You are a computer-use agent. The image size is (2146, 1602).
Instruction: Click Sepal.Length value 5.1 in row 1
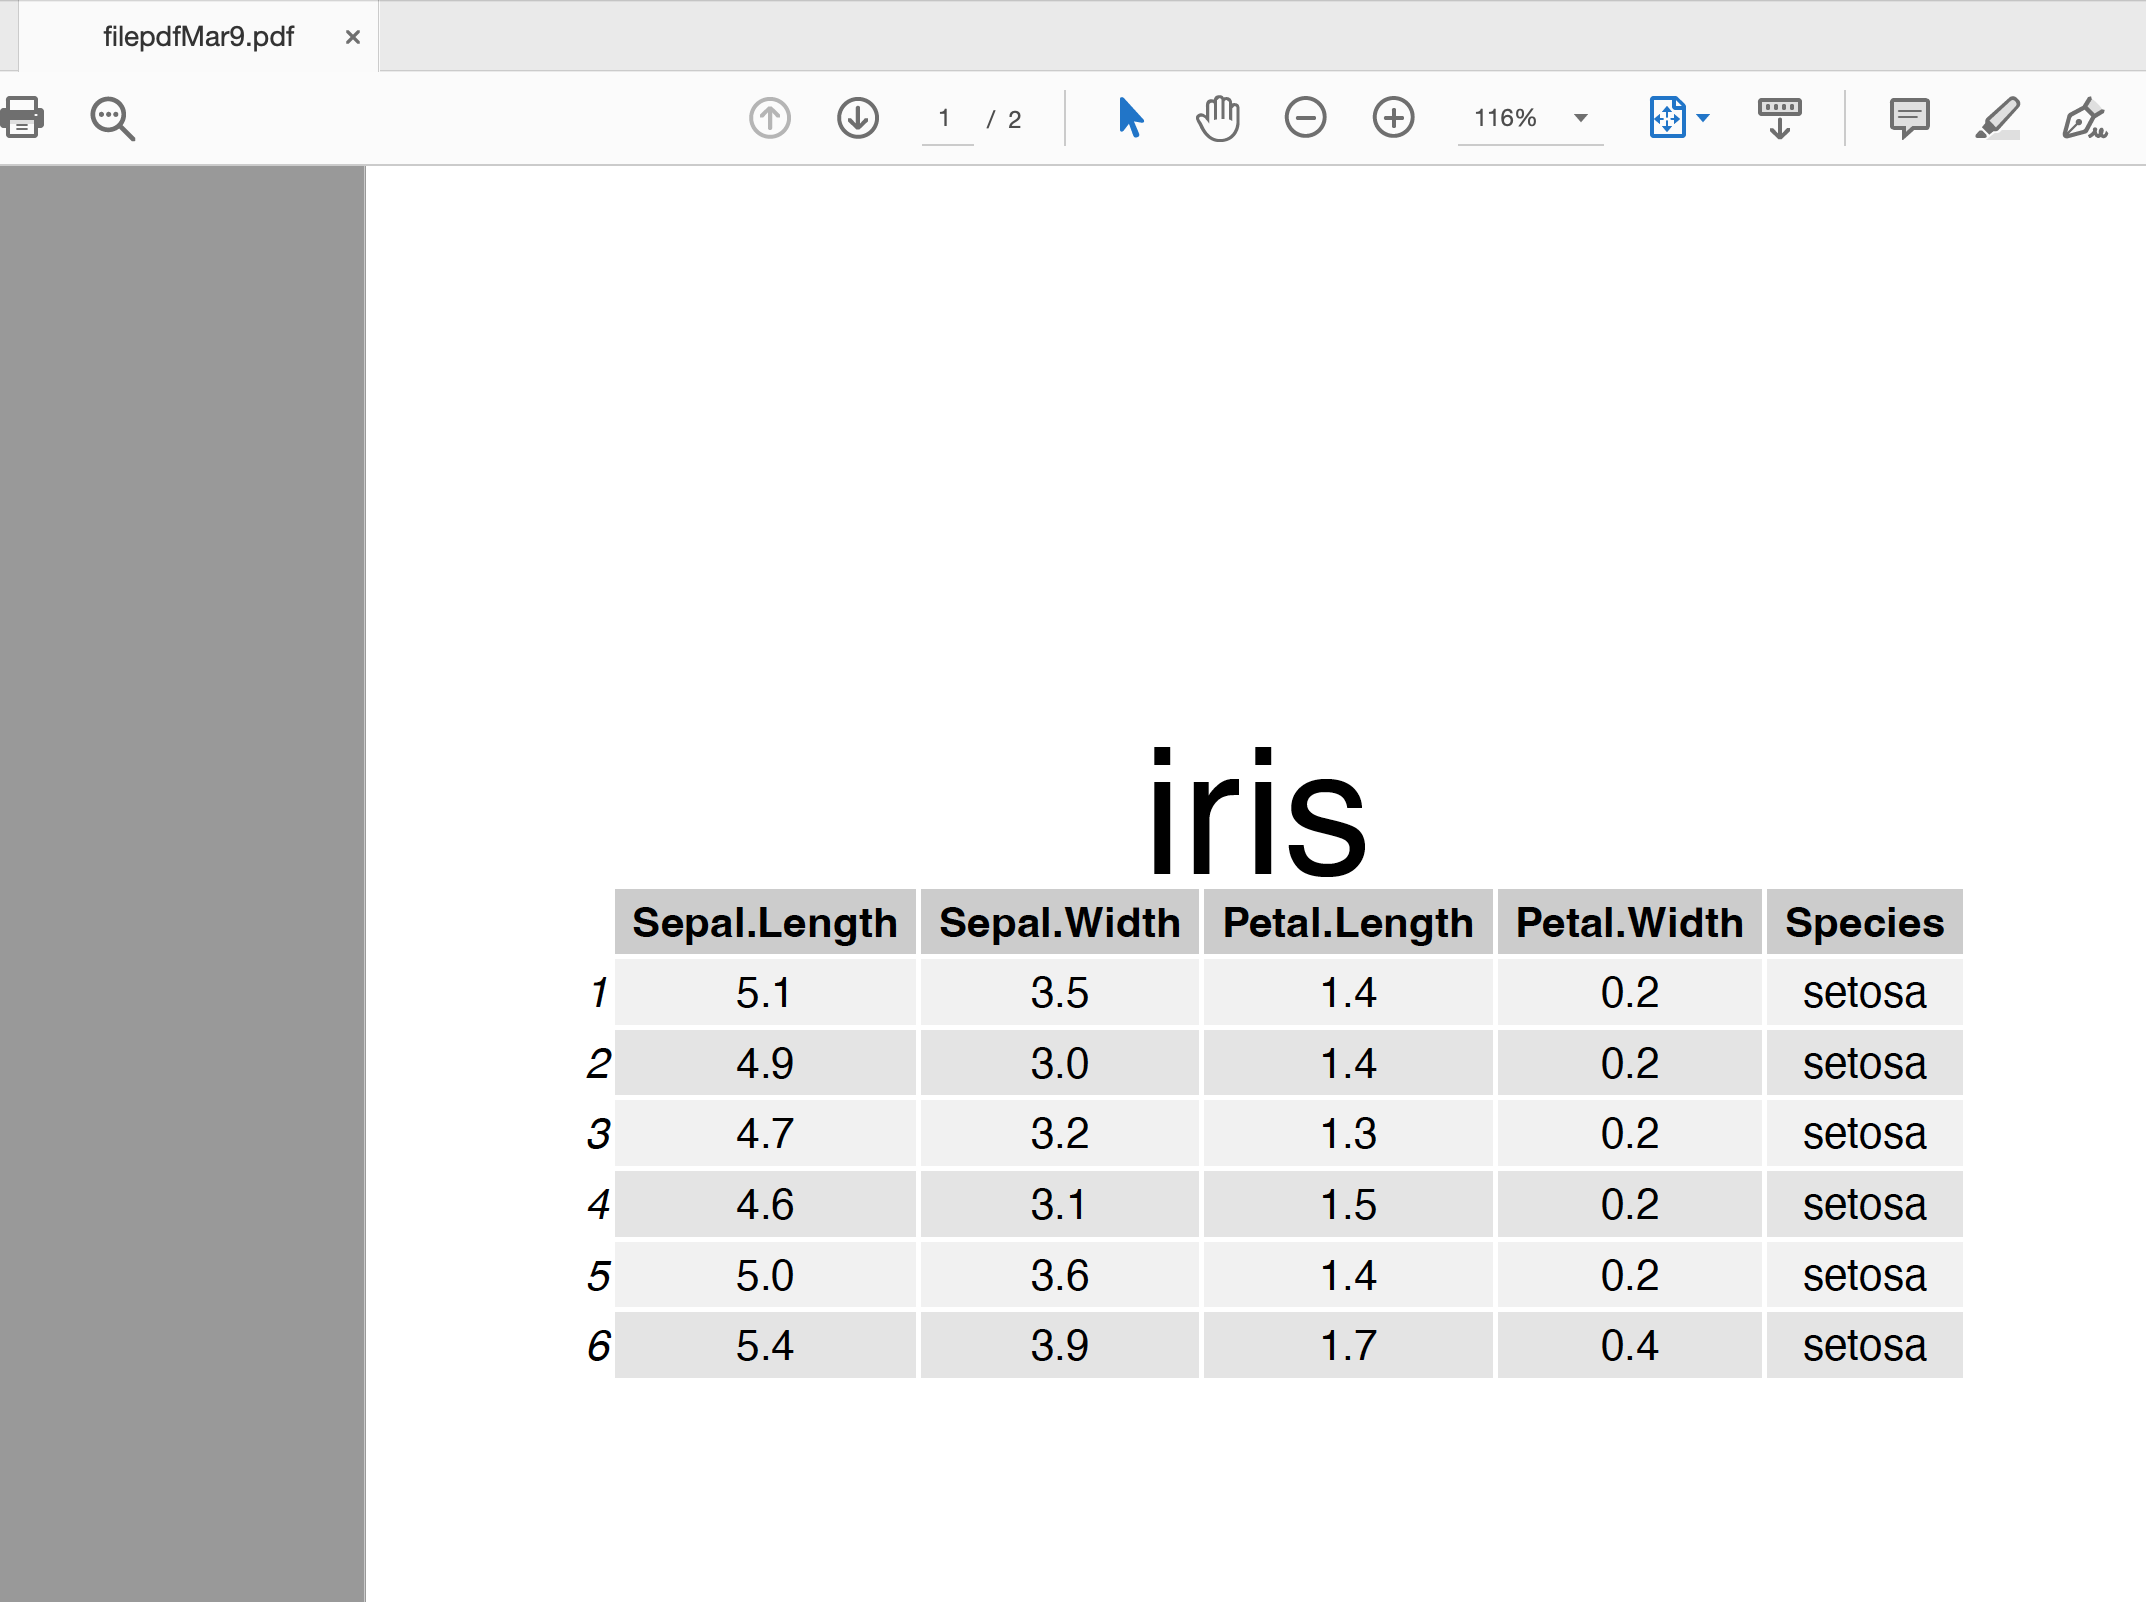765,993
